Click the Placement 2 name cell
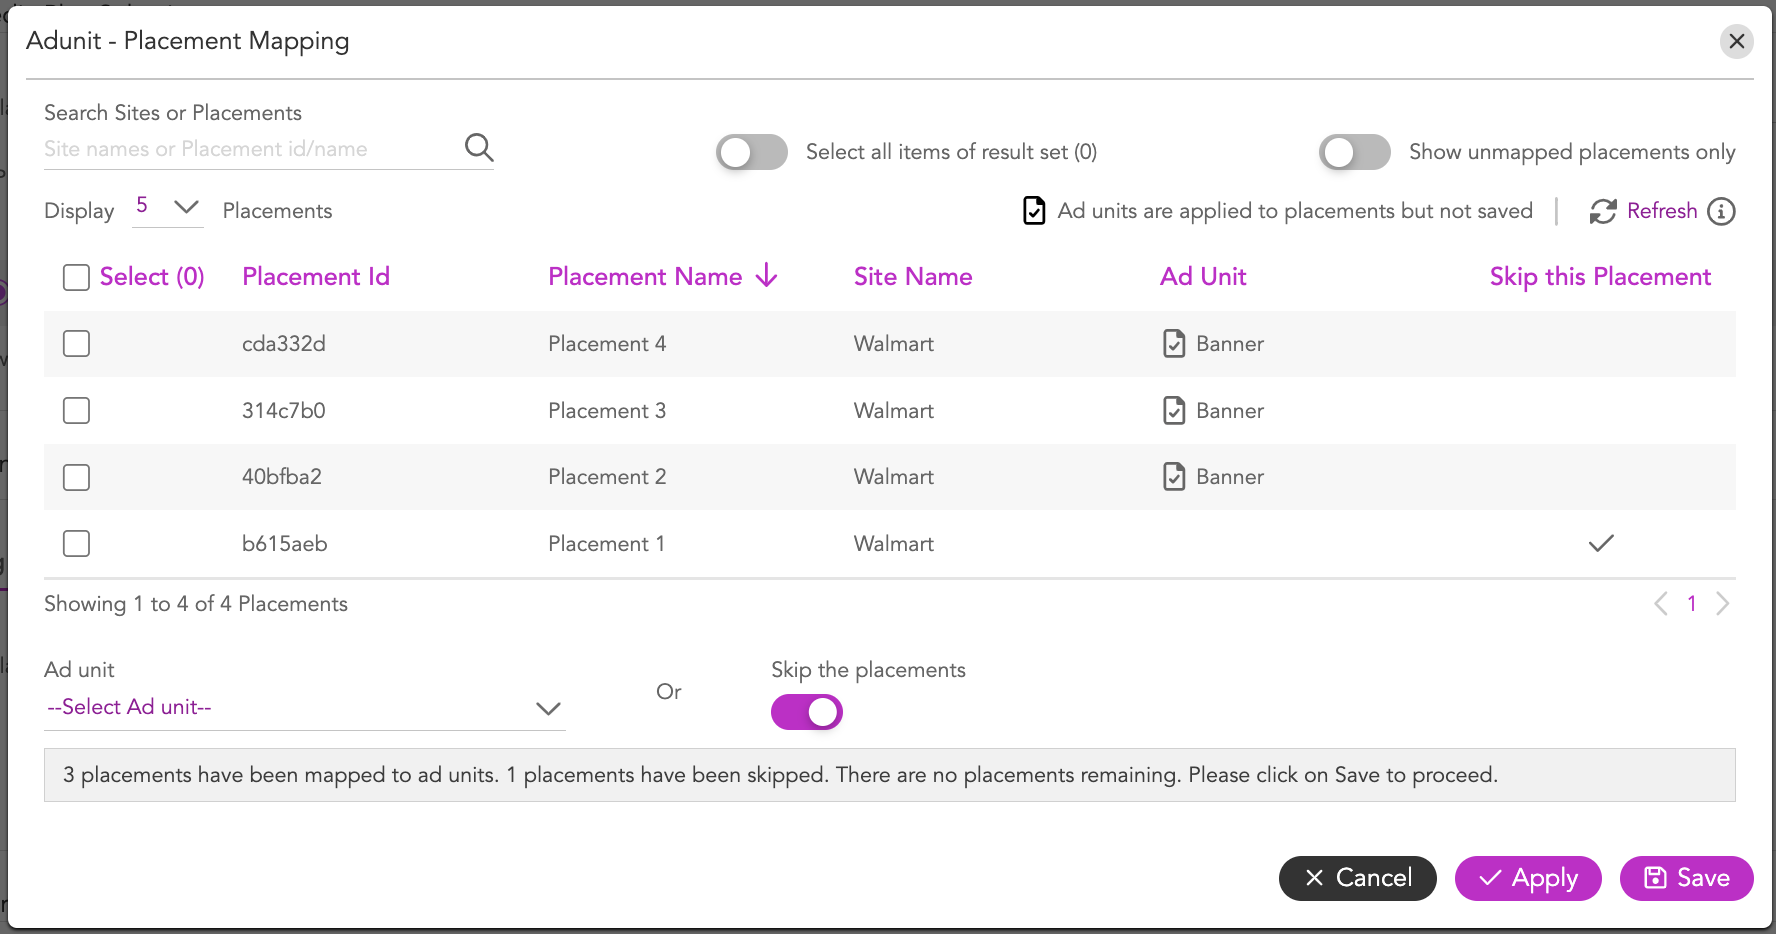 pyautogui.click(x=607, y=476)
